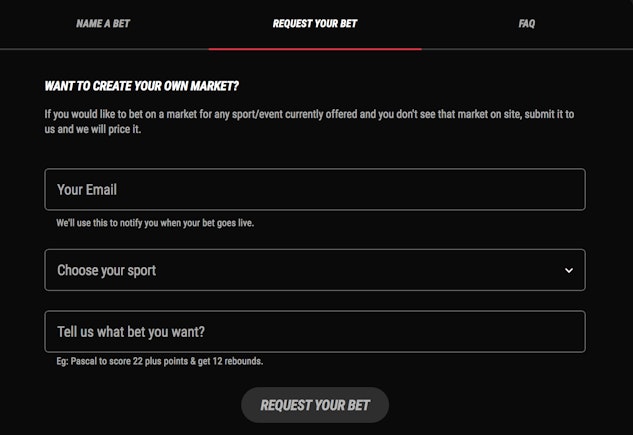Focus the Tell us what bet field

(314, 331)
